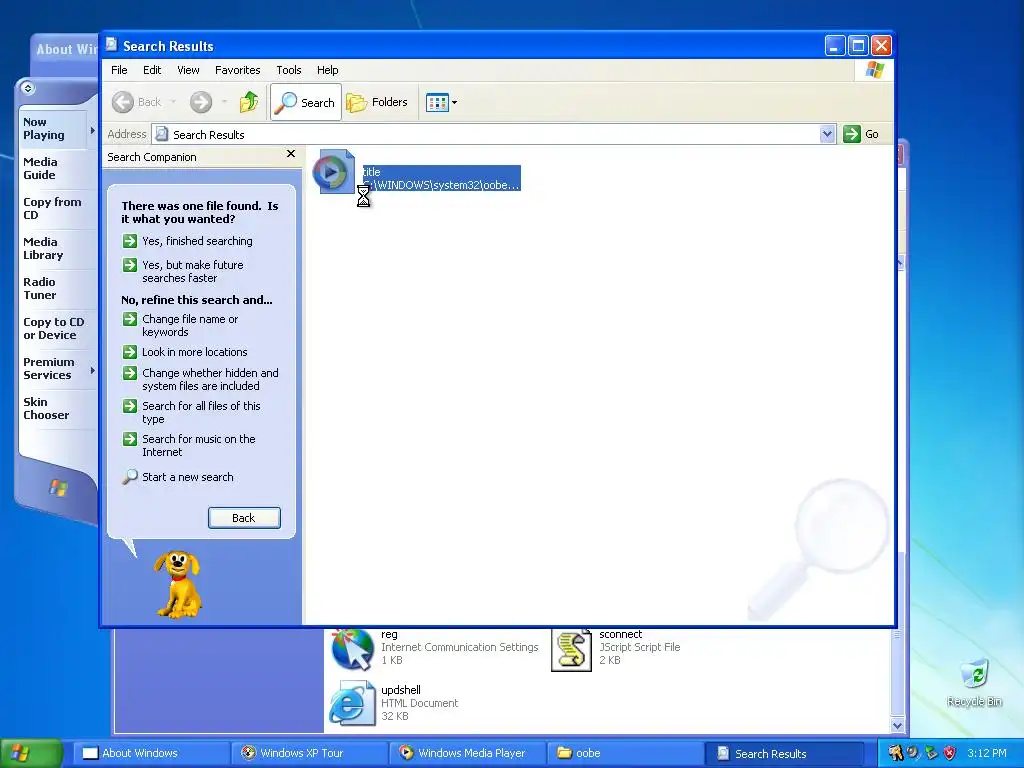Open the Favorites menu

(x=238, y=70)
